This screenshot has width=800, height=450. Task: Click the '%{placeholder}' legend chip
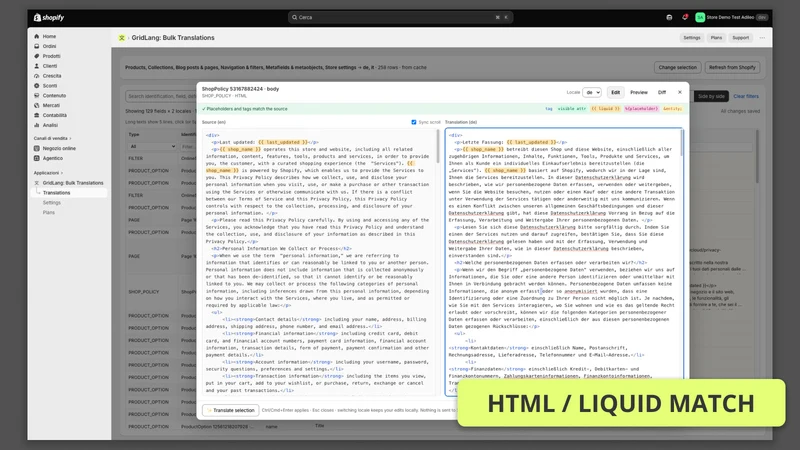point(641,109)
